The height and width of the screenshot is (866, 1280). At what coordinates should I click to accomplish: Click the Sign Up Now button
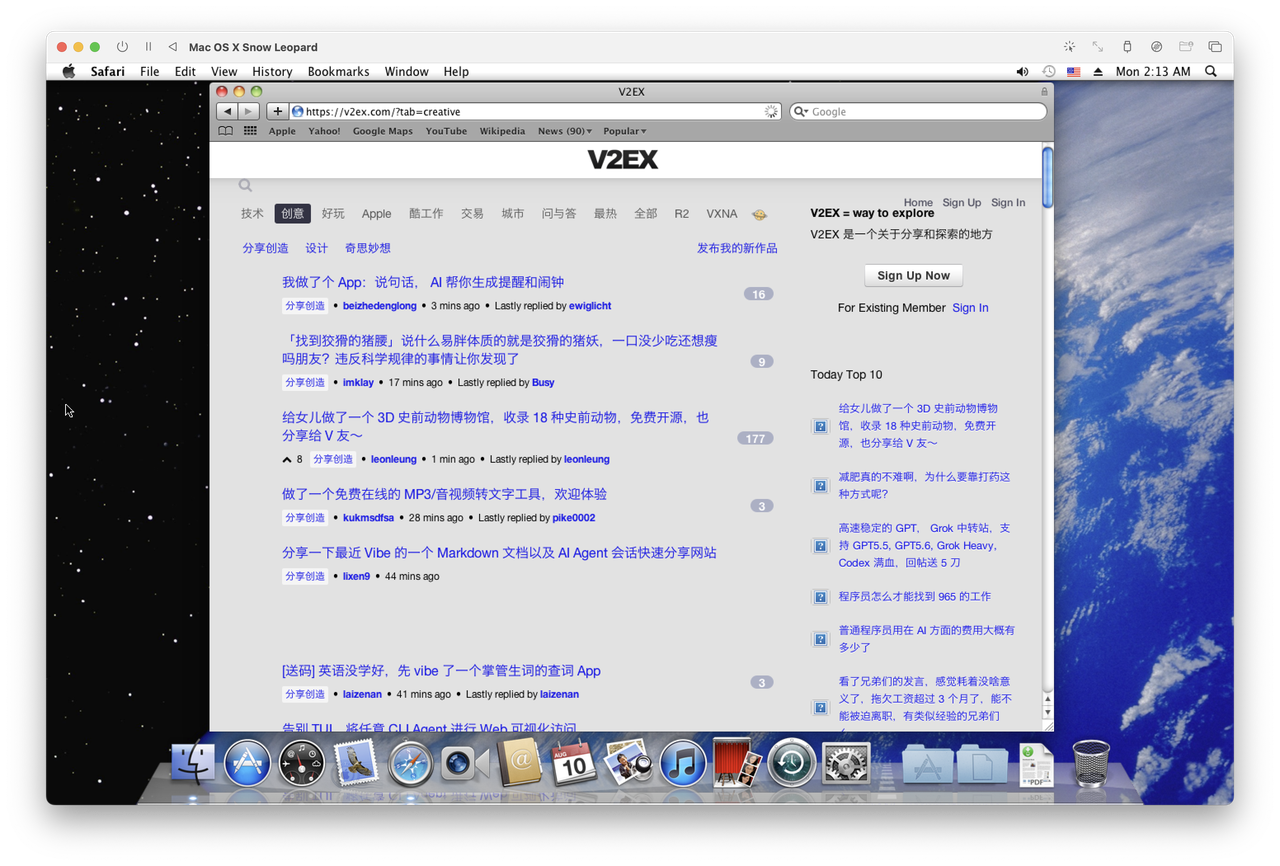point(914,276)
